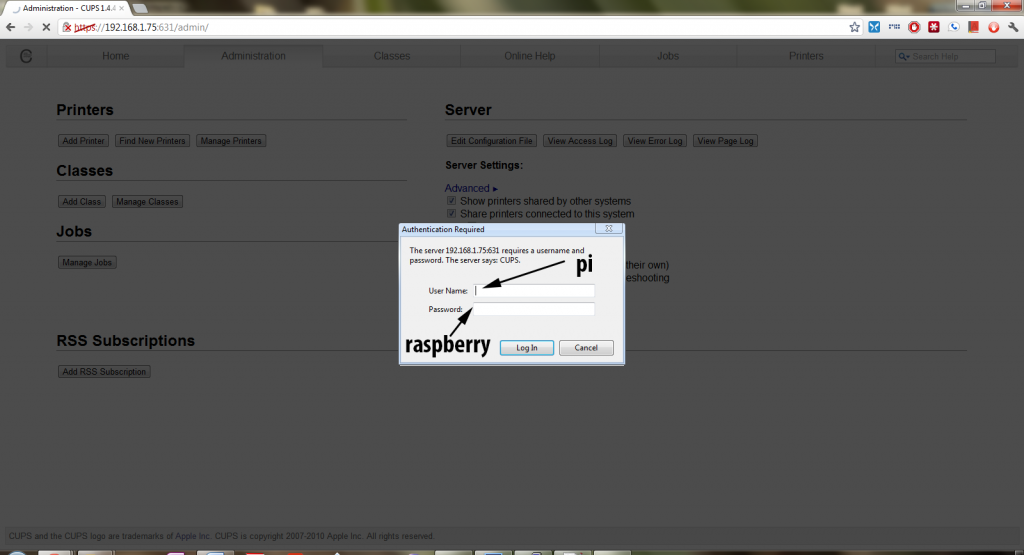Click the blue dotted grid extension icon
Image resolution: width=1024 pixels, height=555 pixels.
[x=894, y=27]
